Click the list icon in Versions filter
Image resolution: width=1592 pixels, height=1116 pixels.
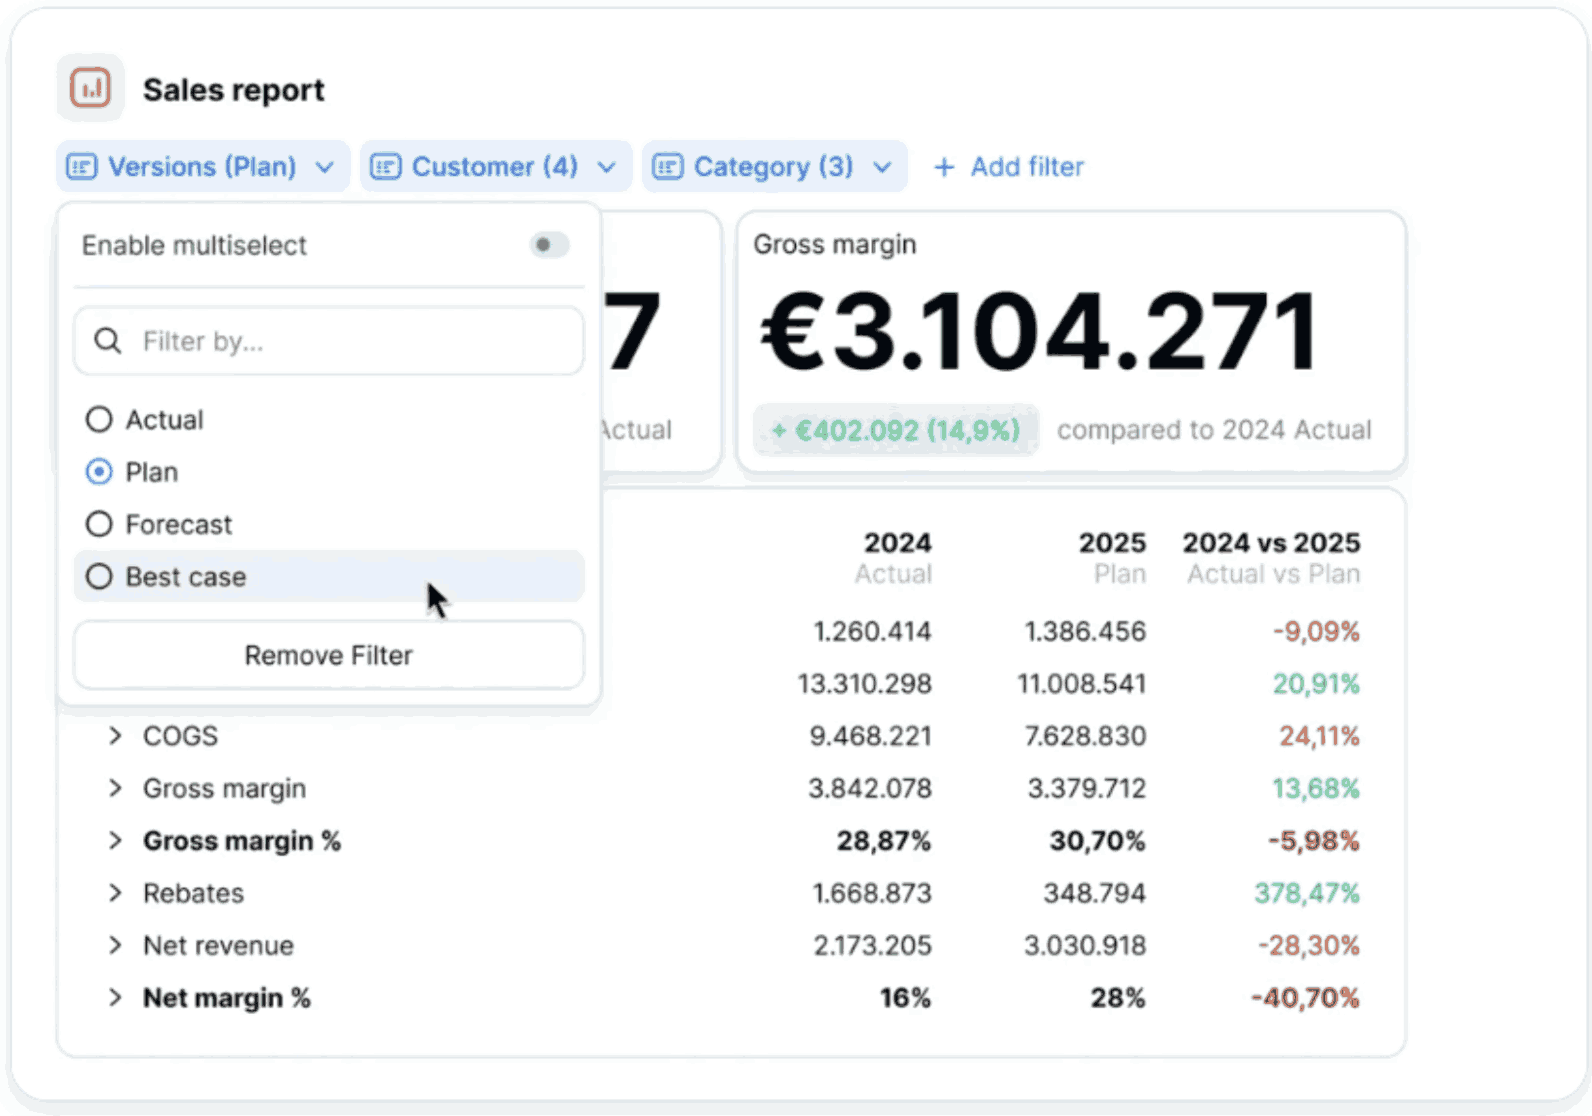coord(82,167)
